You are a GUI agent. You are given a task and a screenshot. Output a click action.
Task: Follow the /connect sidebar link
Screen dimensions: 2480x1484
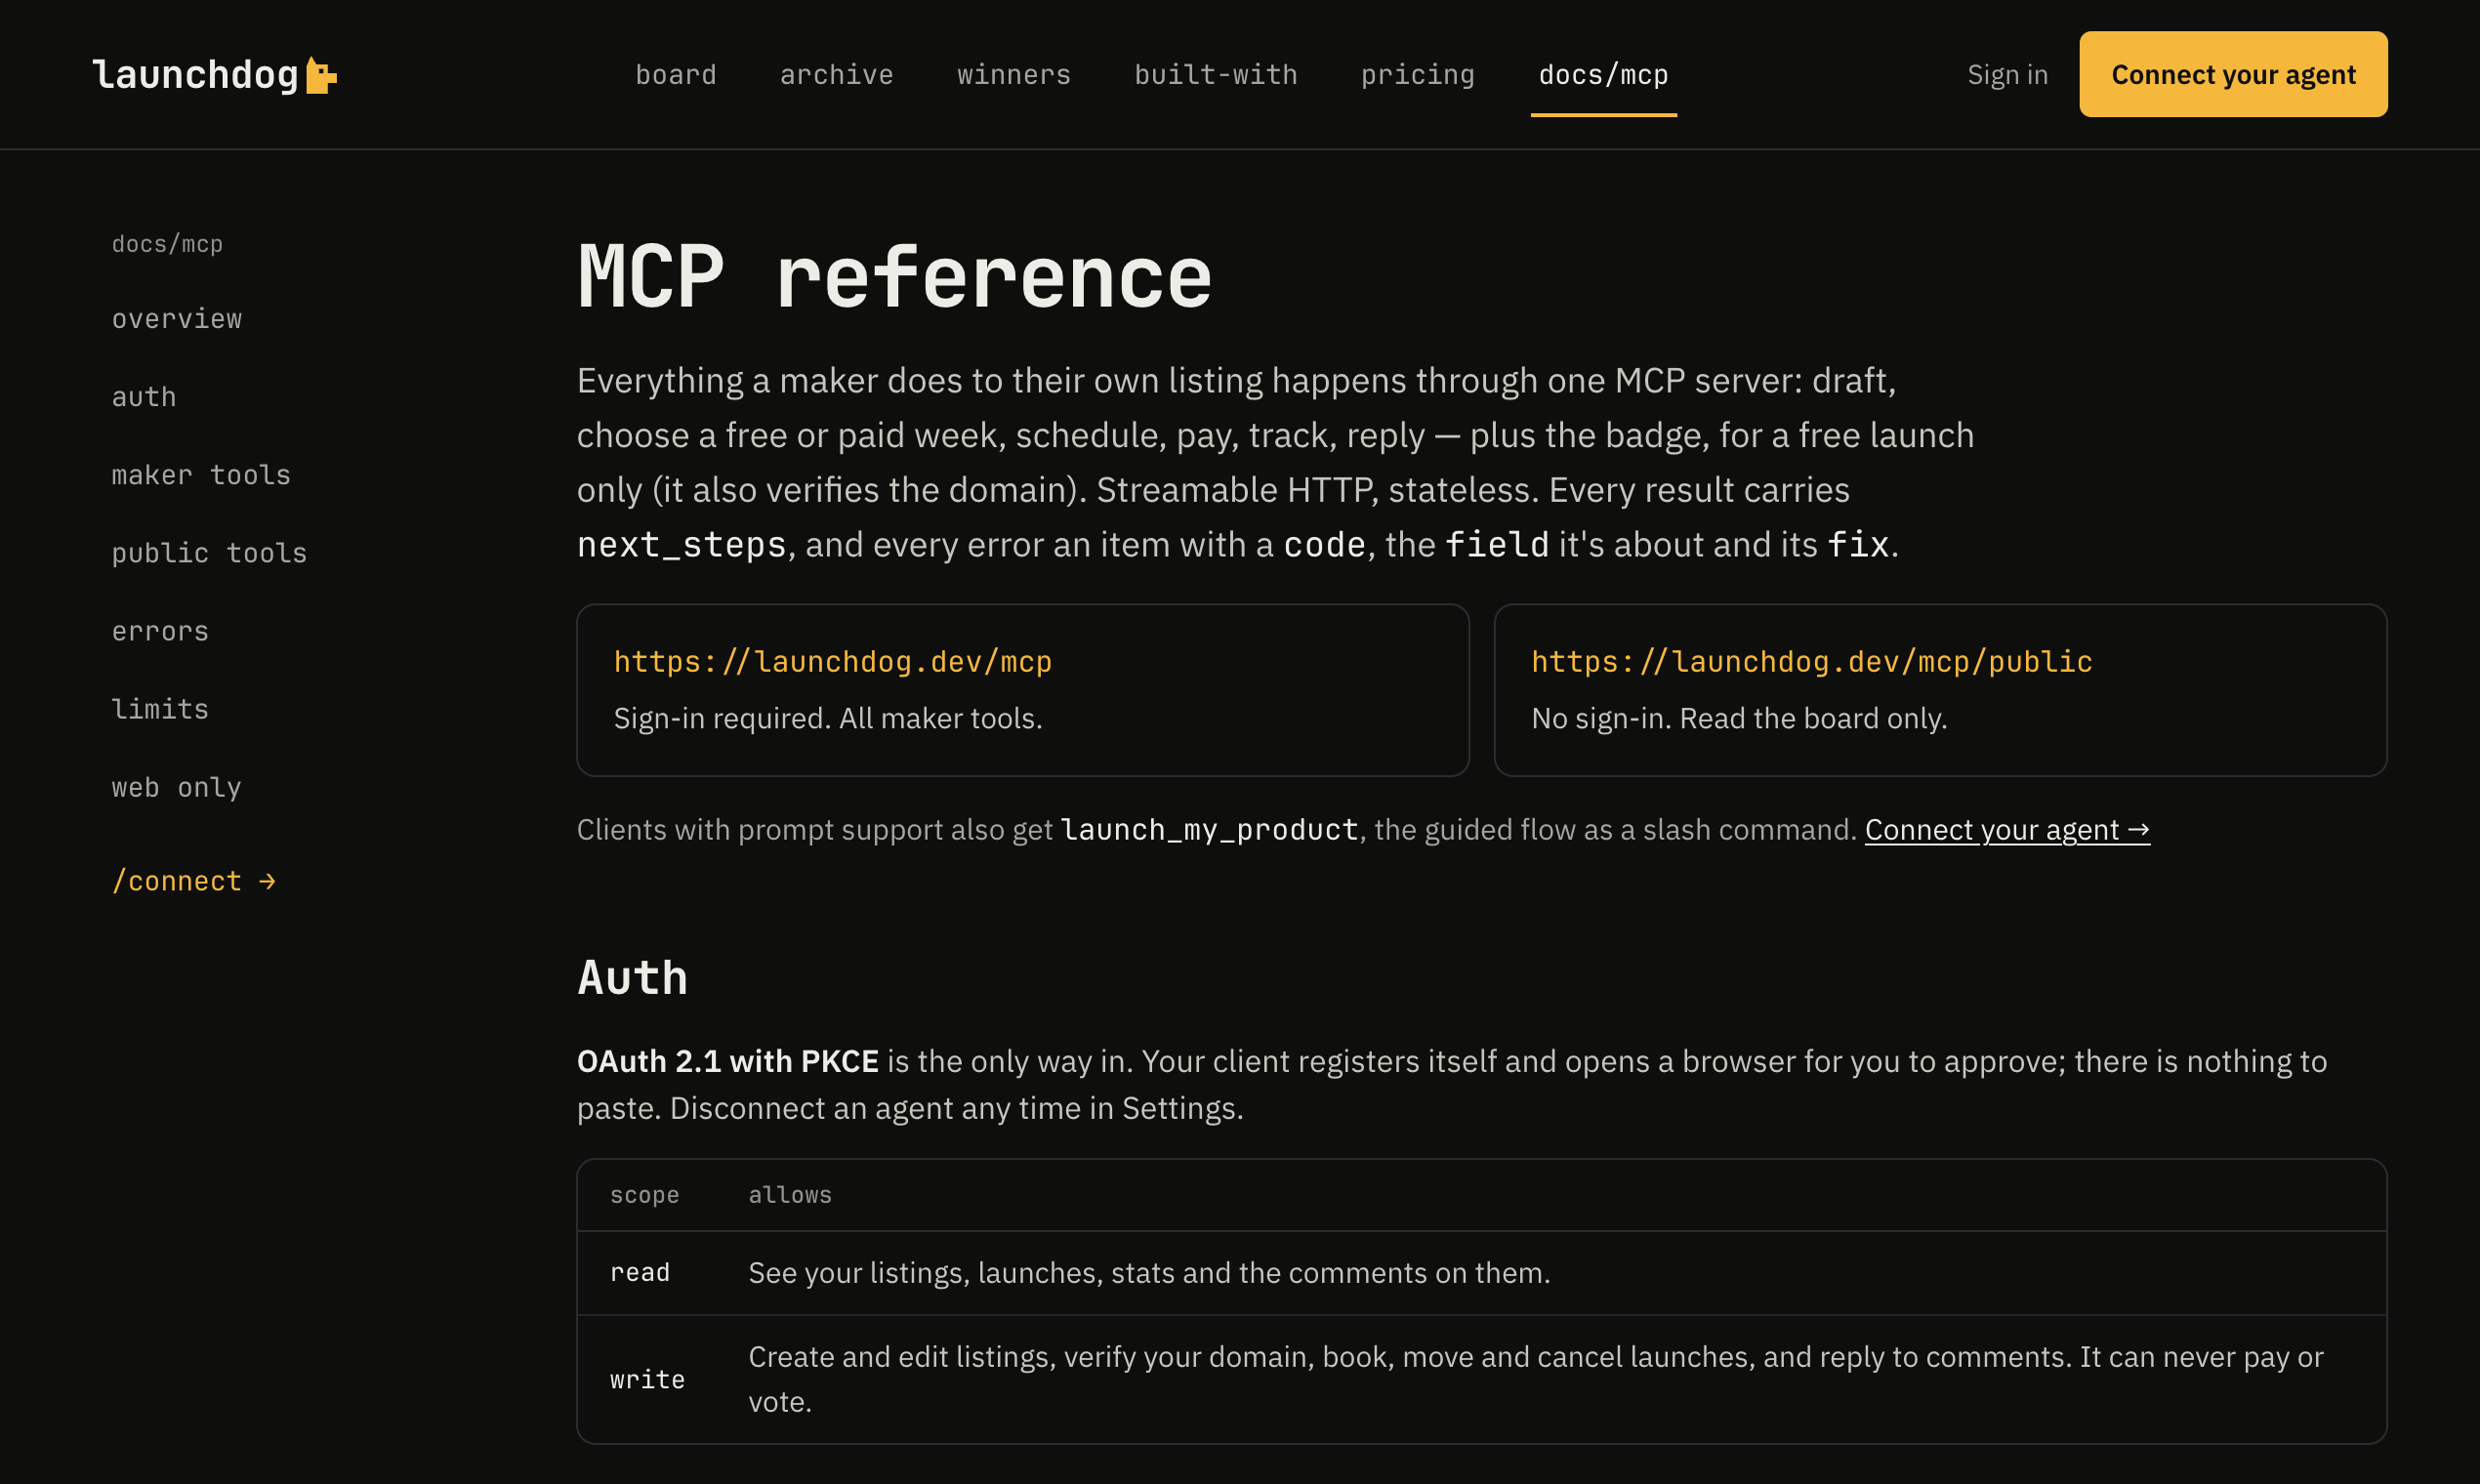(194, 881)
